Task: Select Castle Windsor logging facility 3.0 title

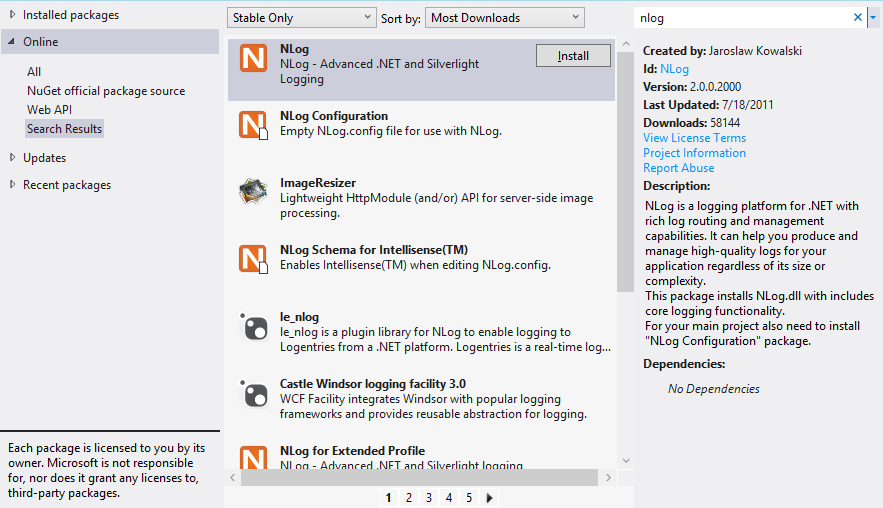Action: 373,384
